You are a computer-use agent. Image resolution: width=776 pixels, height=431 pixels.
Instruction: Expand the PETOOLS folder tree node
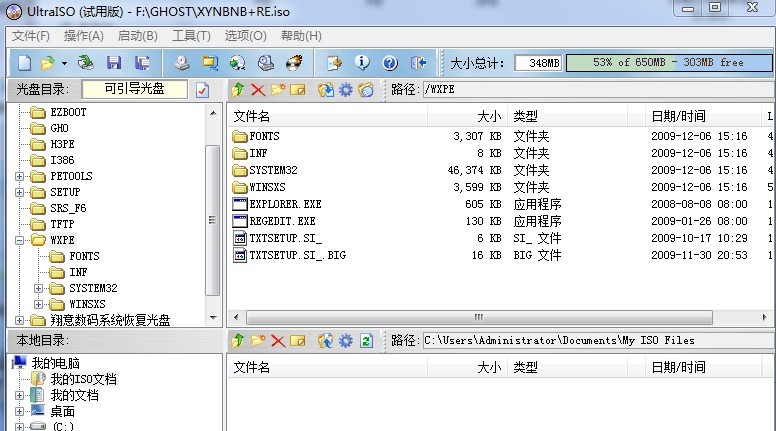(19, 176)
